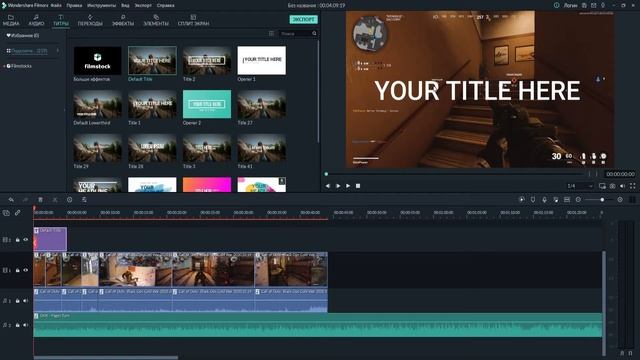The image size is (640, 360).
Task: Select the Title 27 thumbnail
Action: [262, 104]
